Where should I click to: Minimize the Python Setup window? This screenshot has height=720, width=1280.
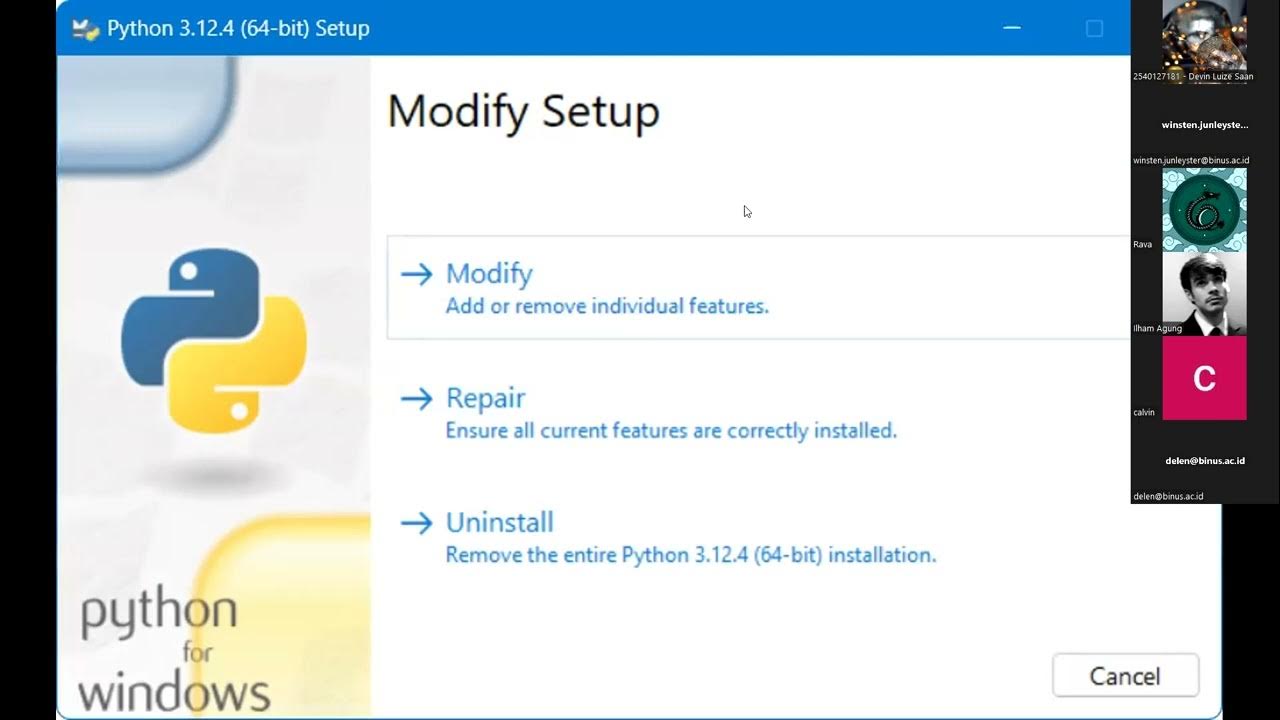pos(1012,28)
